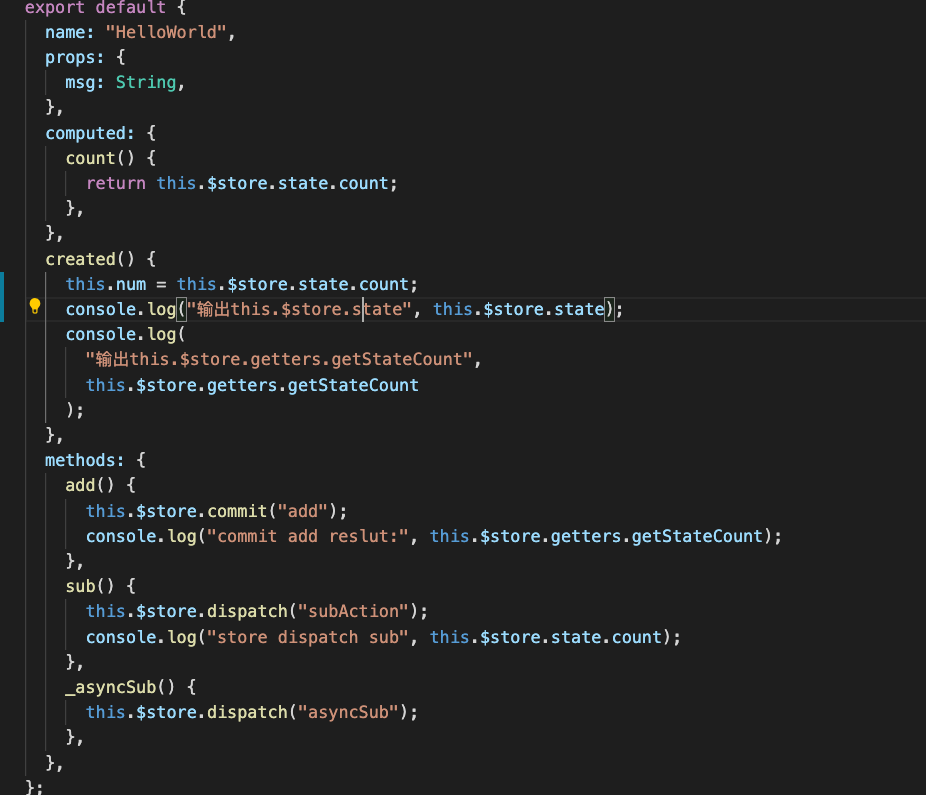
Task: Click the props keyword
Action: coord(70,57)
